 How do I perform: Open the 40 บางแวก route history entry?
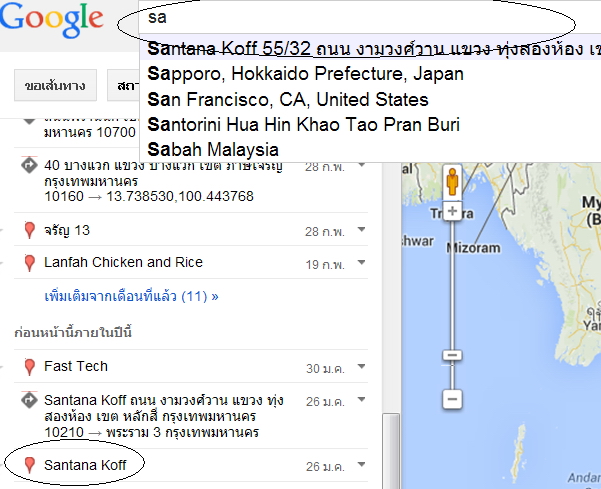click(163, 181)
